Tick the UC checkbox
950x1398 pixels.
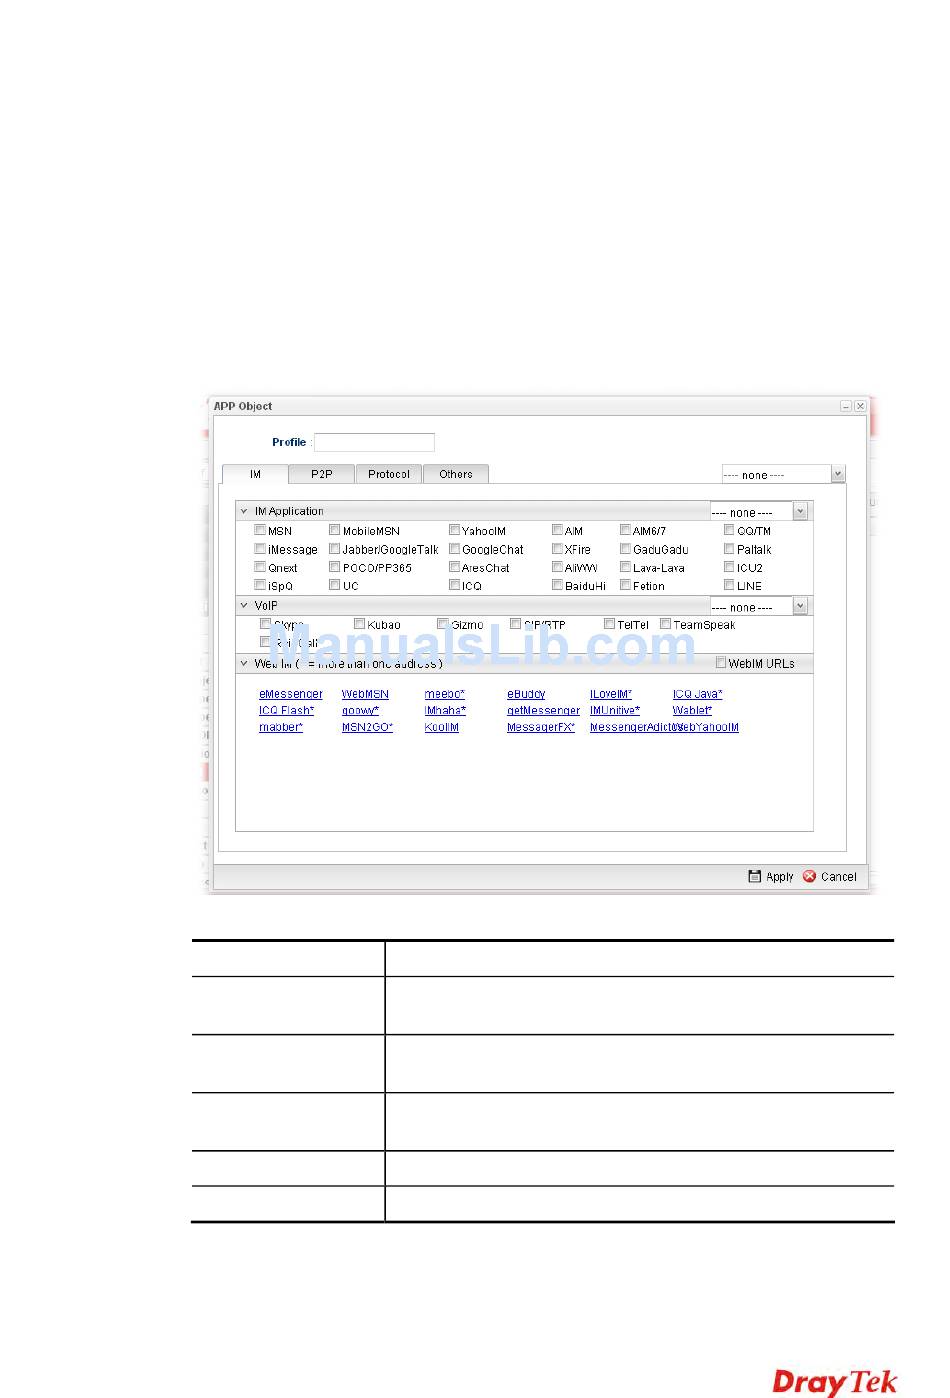point(335,585)
